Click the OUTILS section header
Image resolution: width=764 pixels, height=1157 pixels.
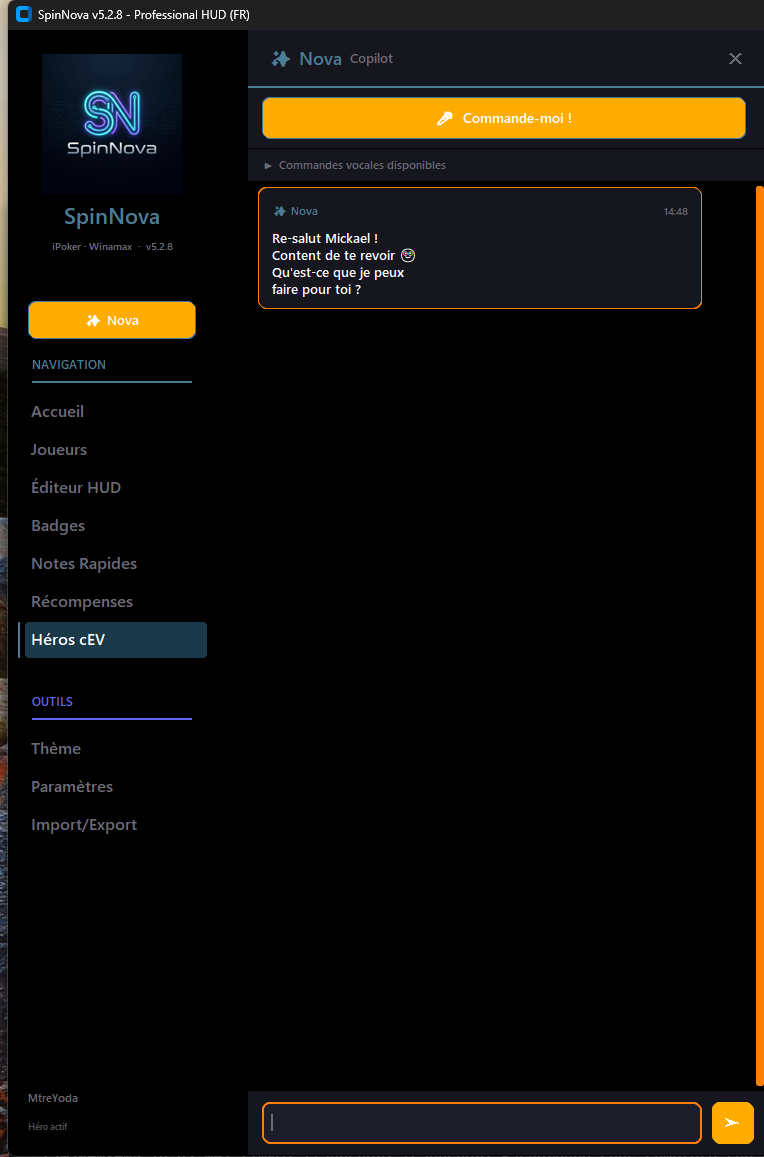[x=52, y=702]
